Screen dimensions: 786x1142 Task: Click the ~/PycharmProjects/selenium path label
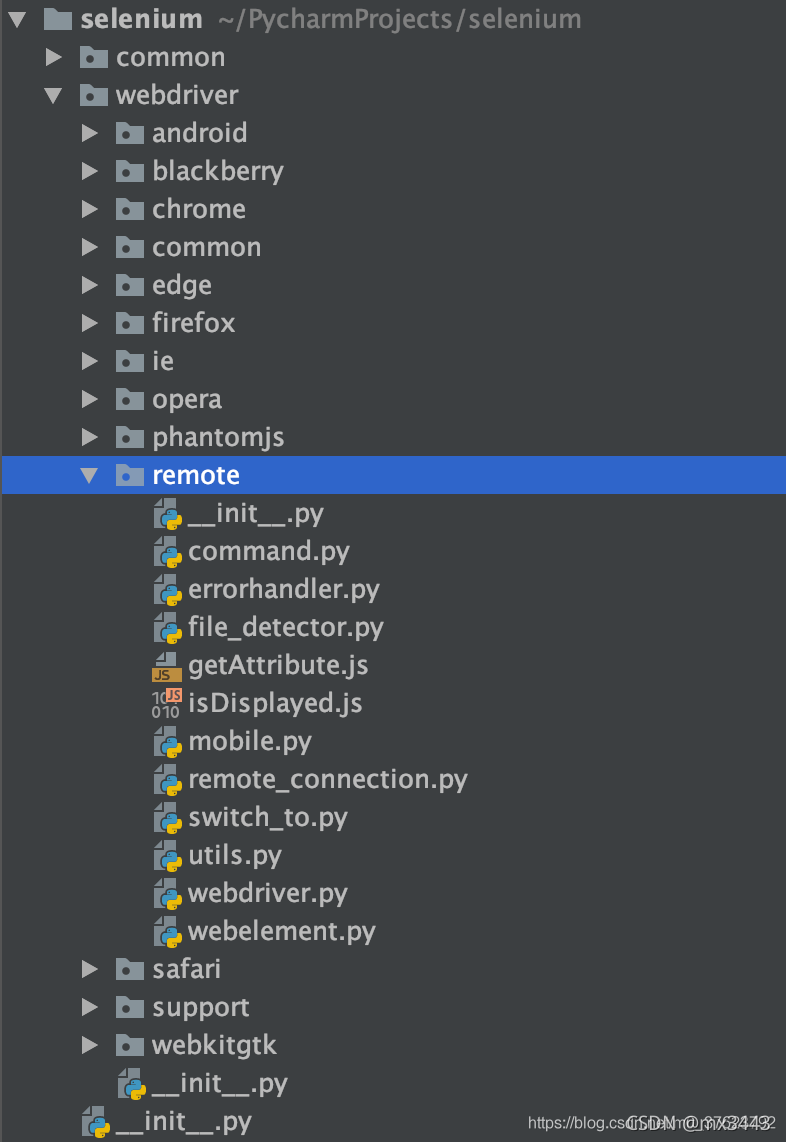[x=400, y=20]
